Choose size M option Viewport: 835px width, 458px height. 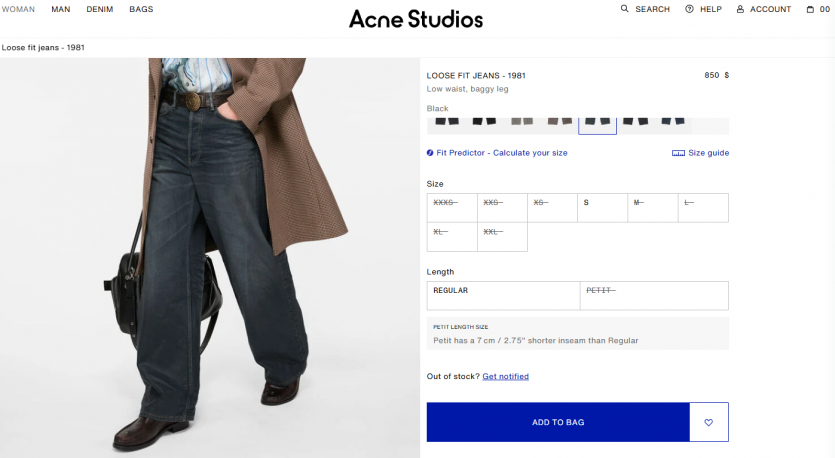click(653, 208)
